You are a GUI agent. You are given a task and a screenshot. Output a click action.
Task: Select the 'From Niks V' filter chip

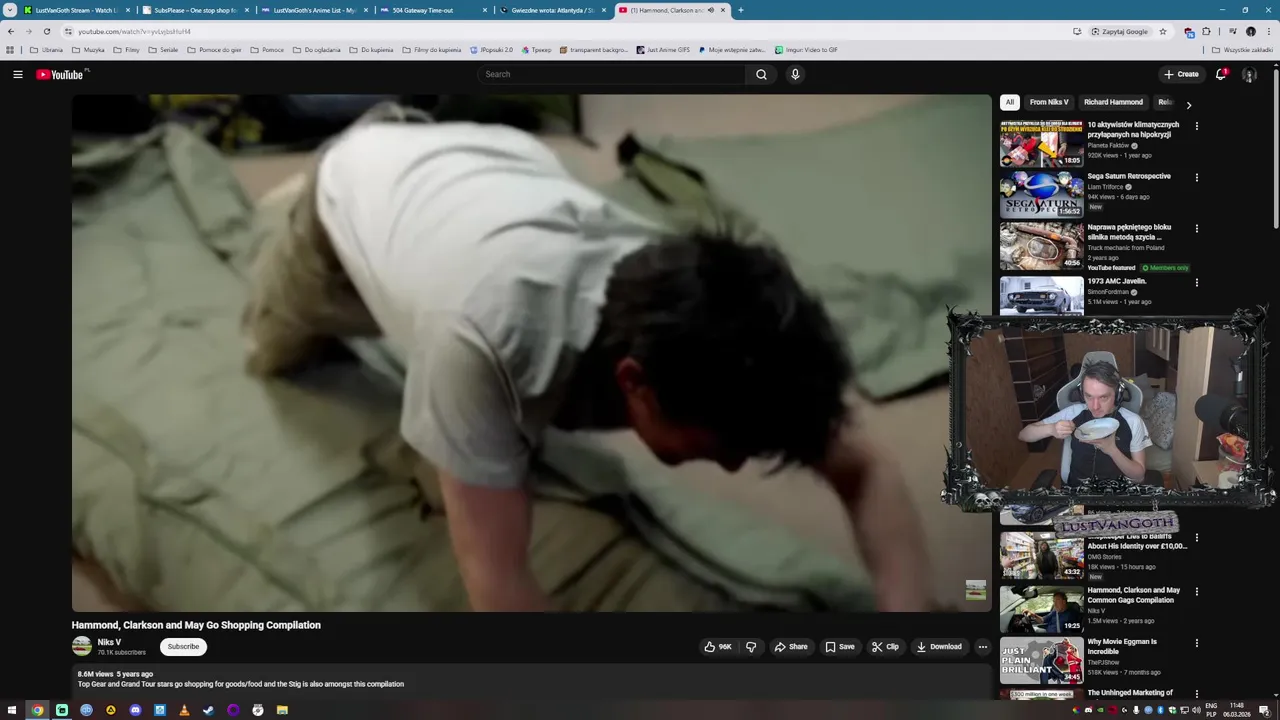(1049, 102)
